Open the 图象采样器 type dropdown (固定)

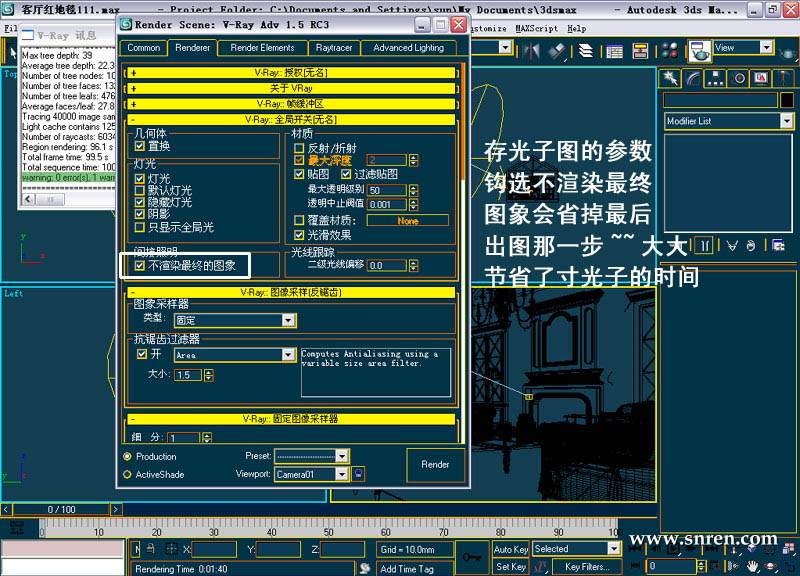click(235, 320)
